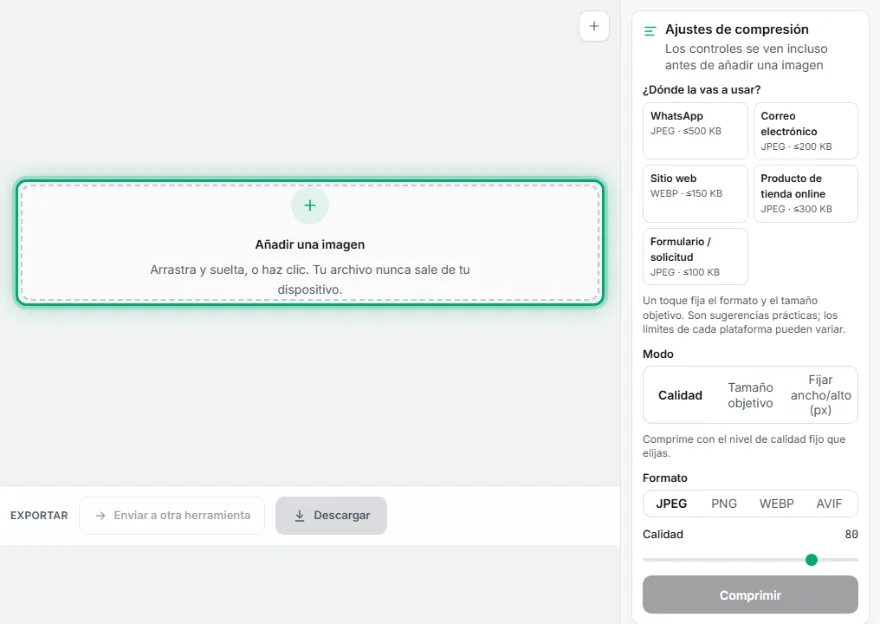Switch mode to Tamaño objetivo
The image size is (880, 624).
(x=750, y=395)
